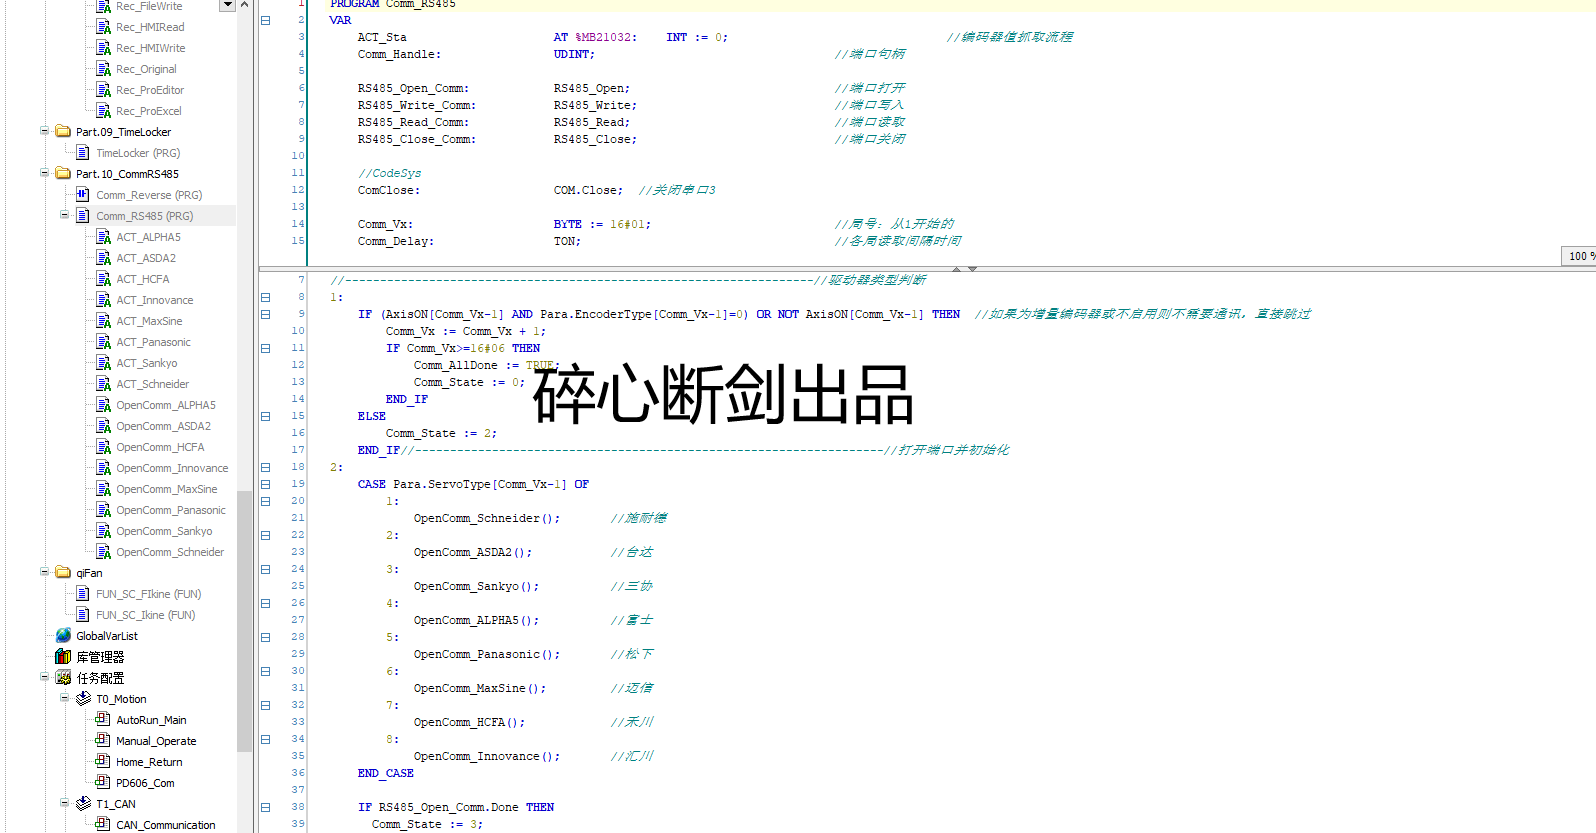Click the project tree vertical scrollbar thumb

(244, 620)
